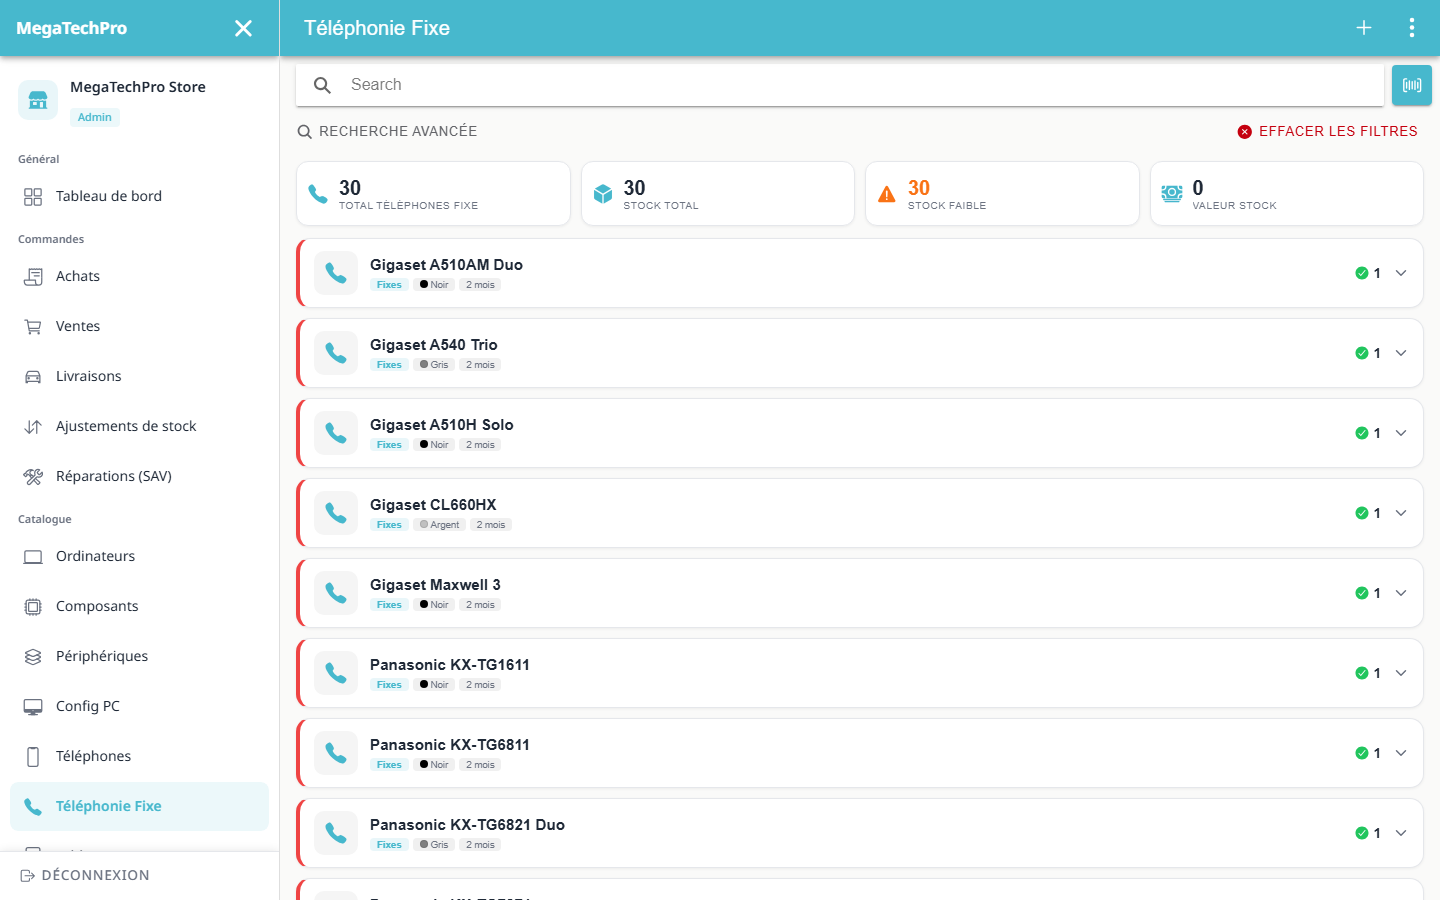
Task: Click the phone icon for Gigaset A540 Trio
Action: [336, 353]
